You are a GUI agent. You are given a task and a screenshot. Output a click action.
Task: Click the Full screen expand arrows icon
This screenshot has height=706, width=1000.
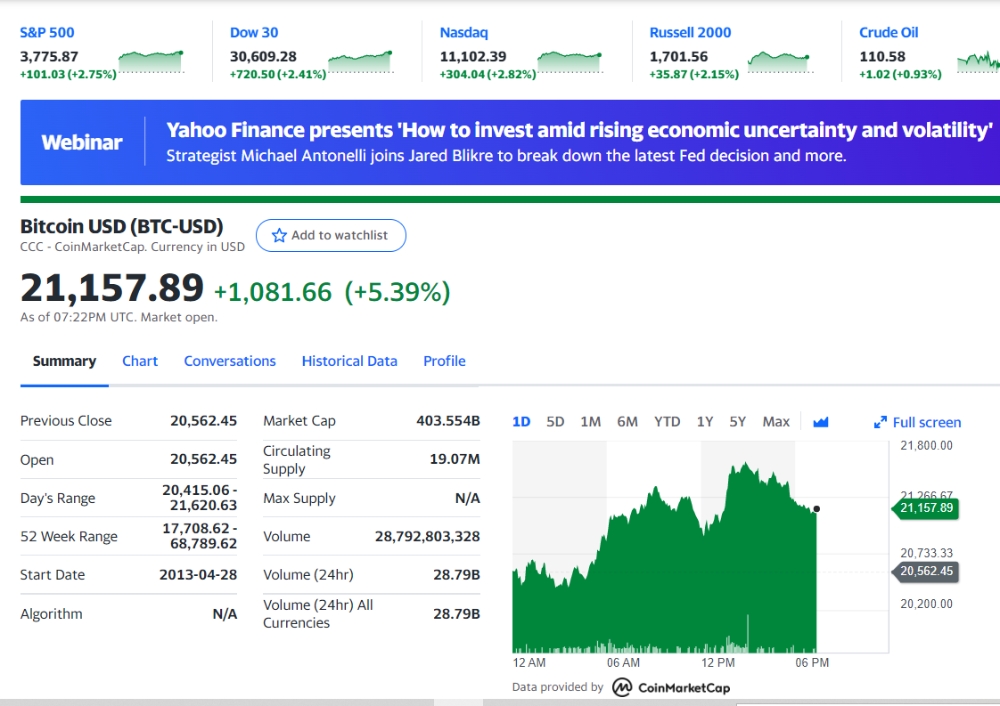pos(880,422)
